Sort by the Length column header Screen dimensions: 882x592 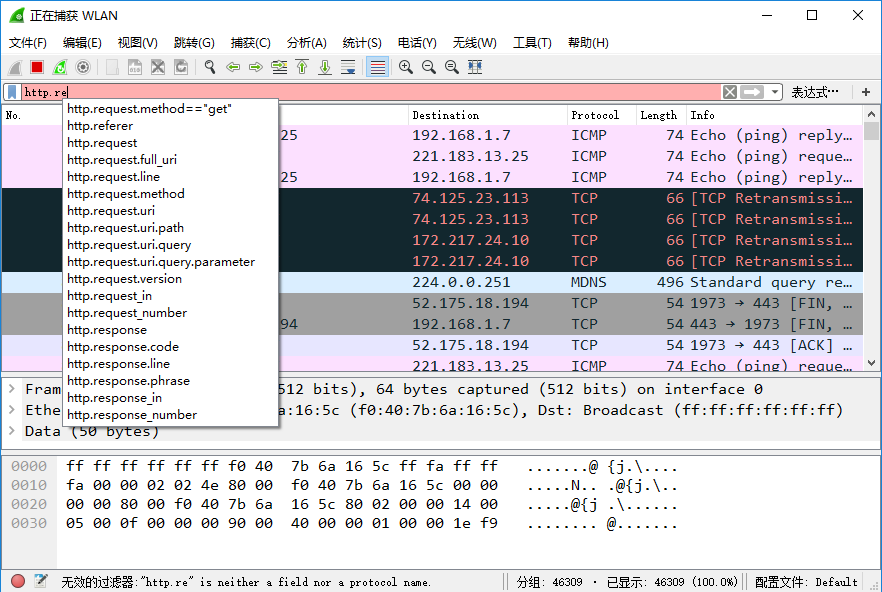661,115
